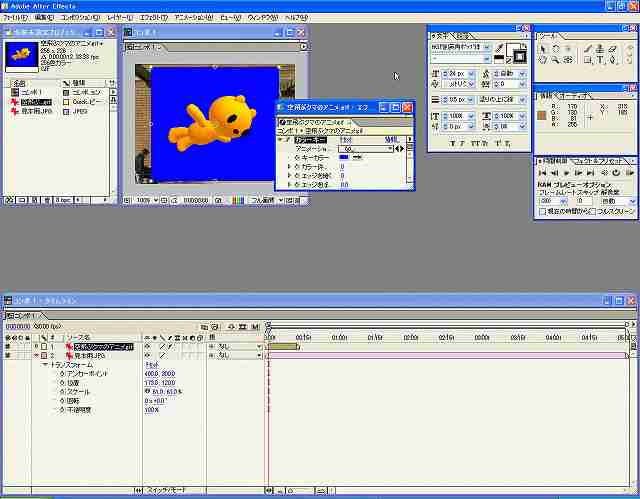
Task: Open the leading dropdown set to auto
Action: [x=522, y=74]
